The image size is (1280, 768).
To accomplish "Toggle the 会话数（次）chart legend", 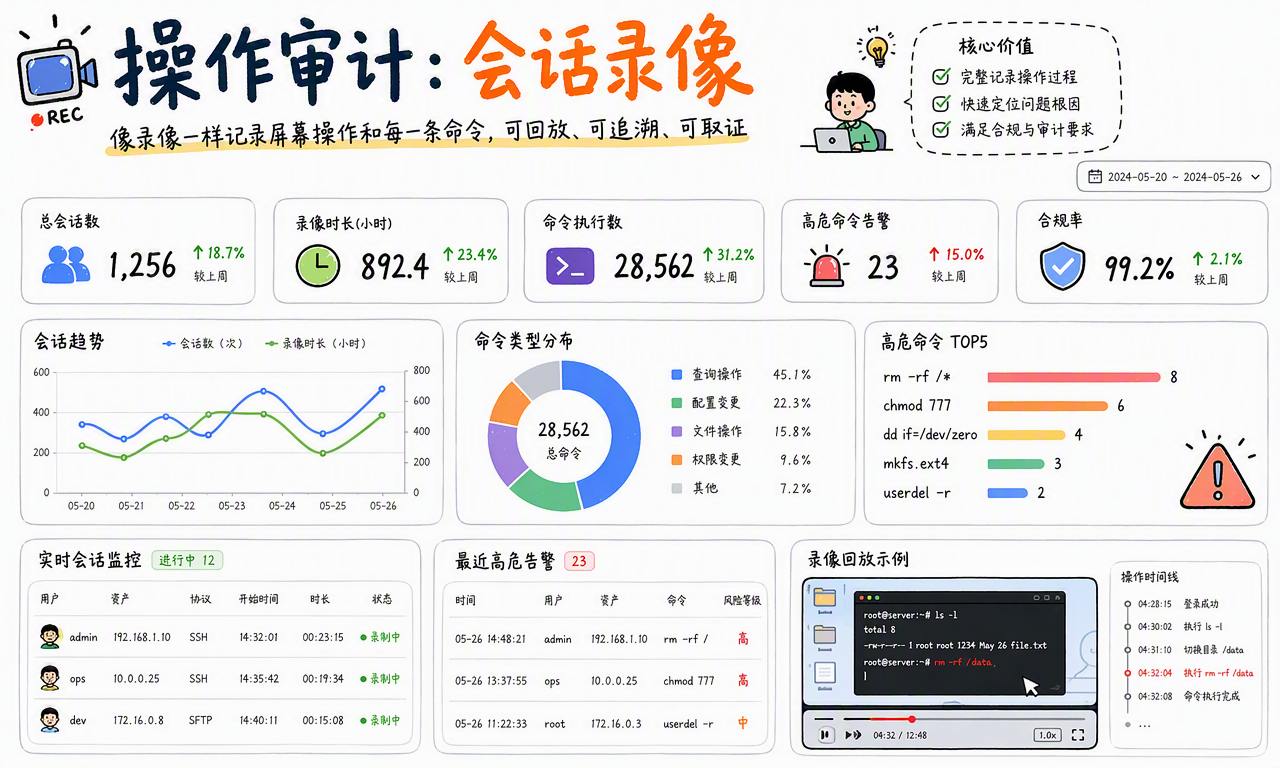I will (203, 344).
